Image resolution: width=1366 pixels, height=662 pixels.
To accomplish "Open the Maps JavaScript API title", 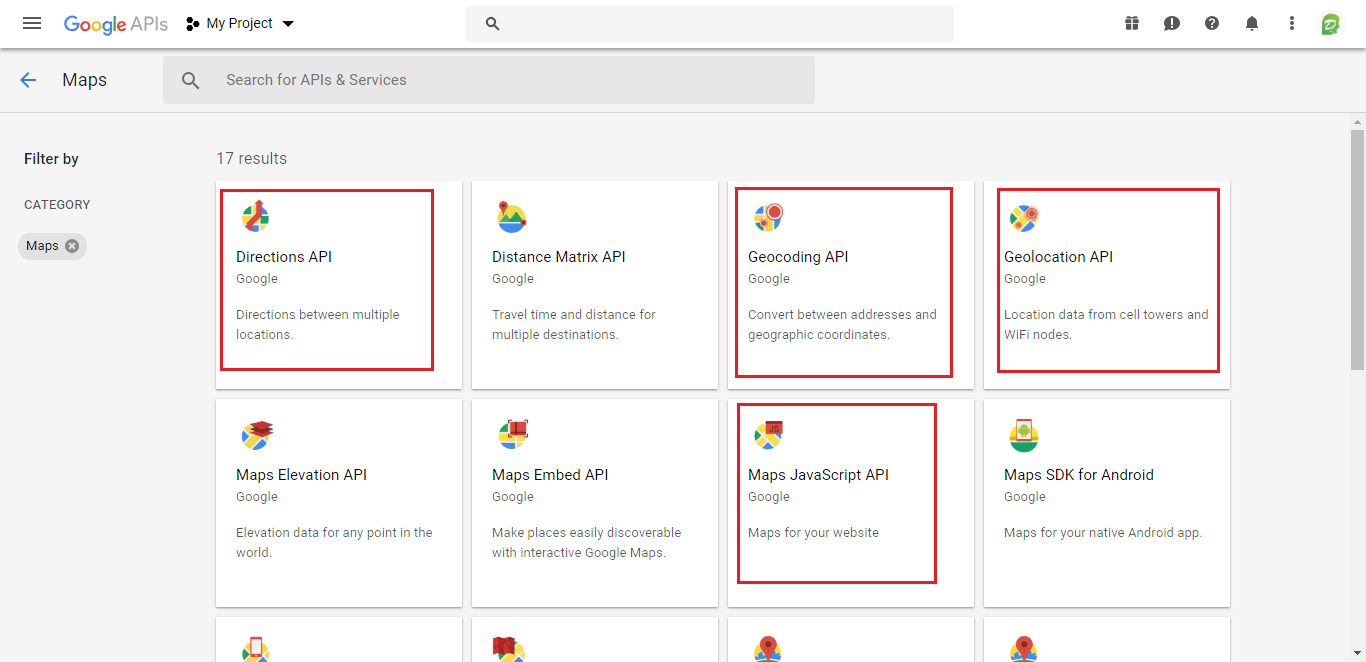I will click(x=818, y=475).
